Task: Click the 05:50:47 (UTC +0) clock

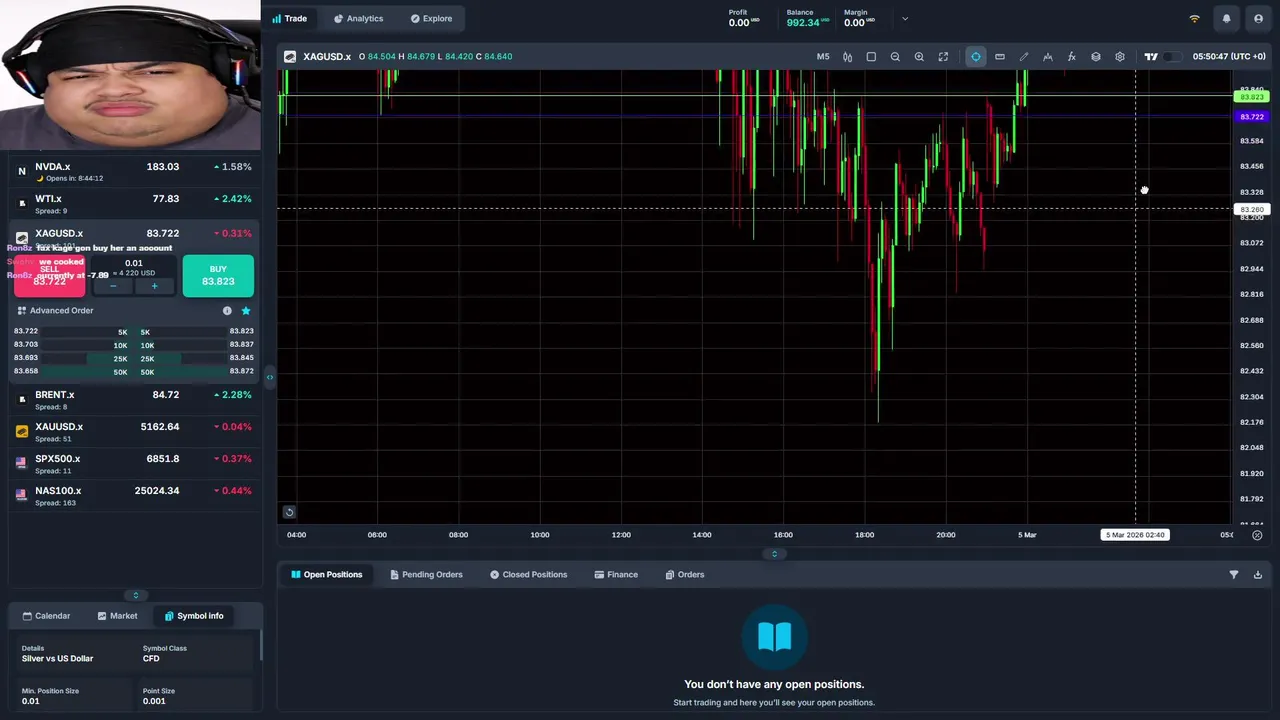Action: (x=1229, y=57)
